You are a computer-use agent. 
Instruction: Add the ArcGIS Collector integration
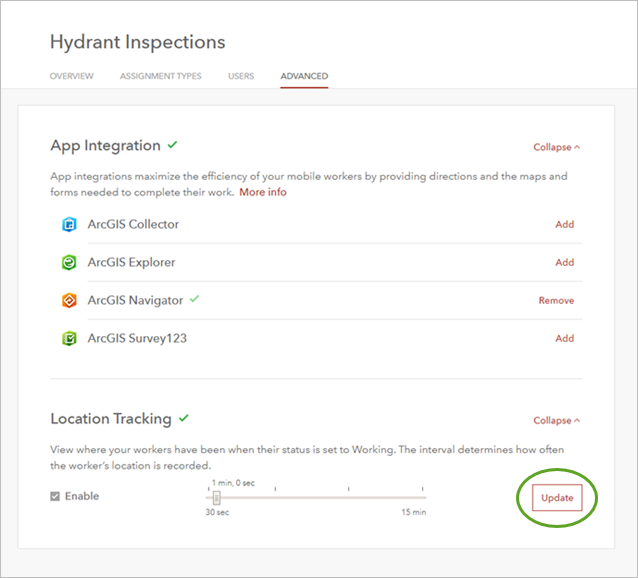coord(564,225)
